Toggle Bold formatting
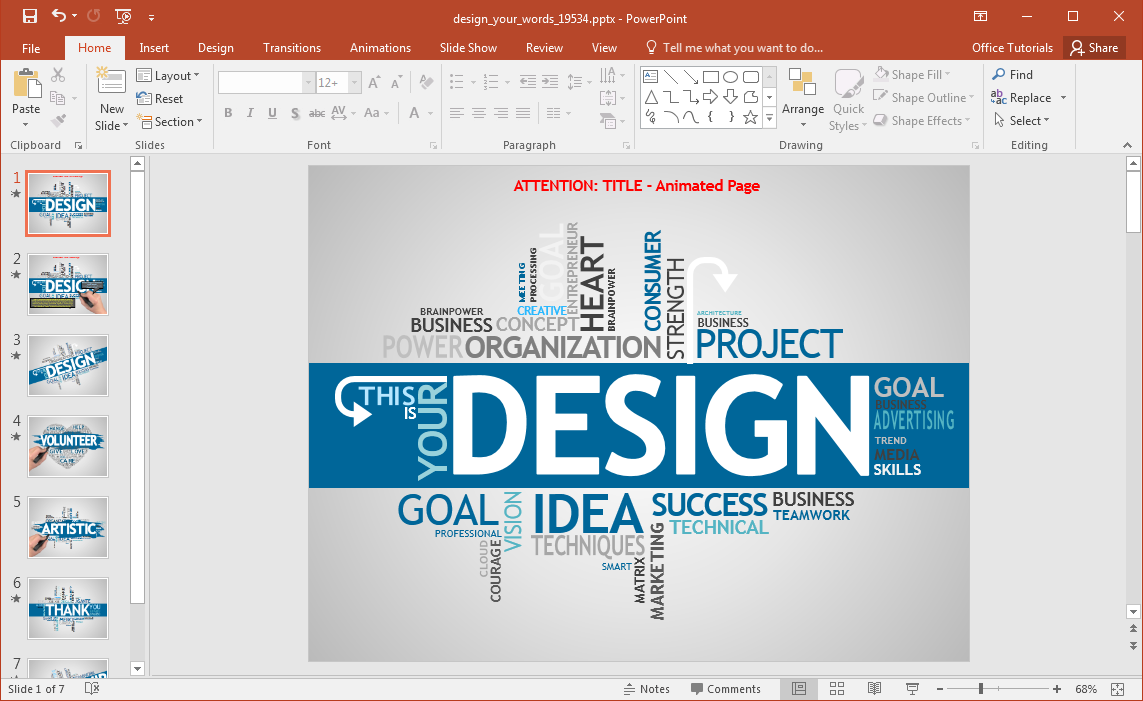Viewport: 1143px width, 701px height. coord(227,113)
